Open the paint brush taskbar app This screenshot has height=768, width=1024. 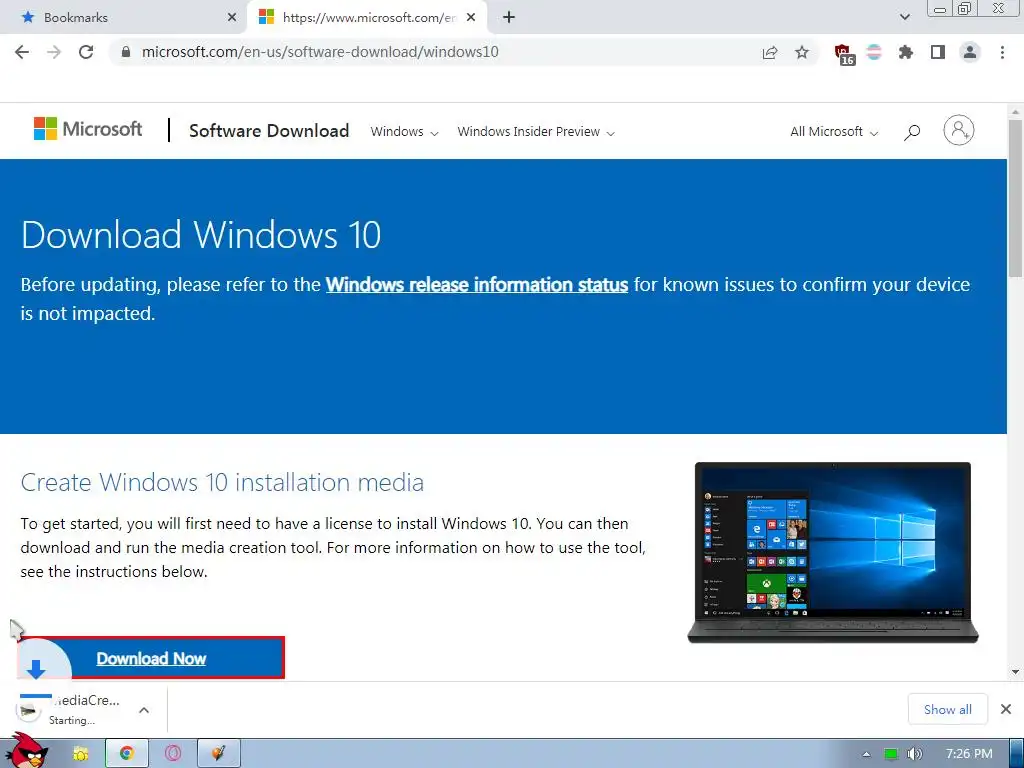219,754
